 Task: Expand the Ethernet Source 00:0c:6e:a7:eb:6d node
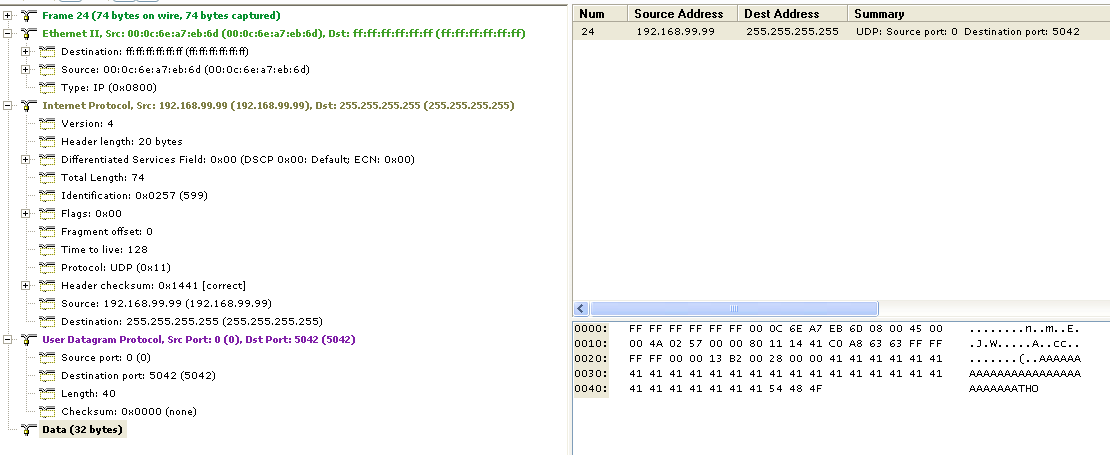pyautogui.click(x=25, y=69)
